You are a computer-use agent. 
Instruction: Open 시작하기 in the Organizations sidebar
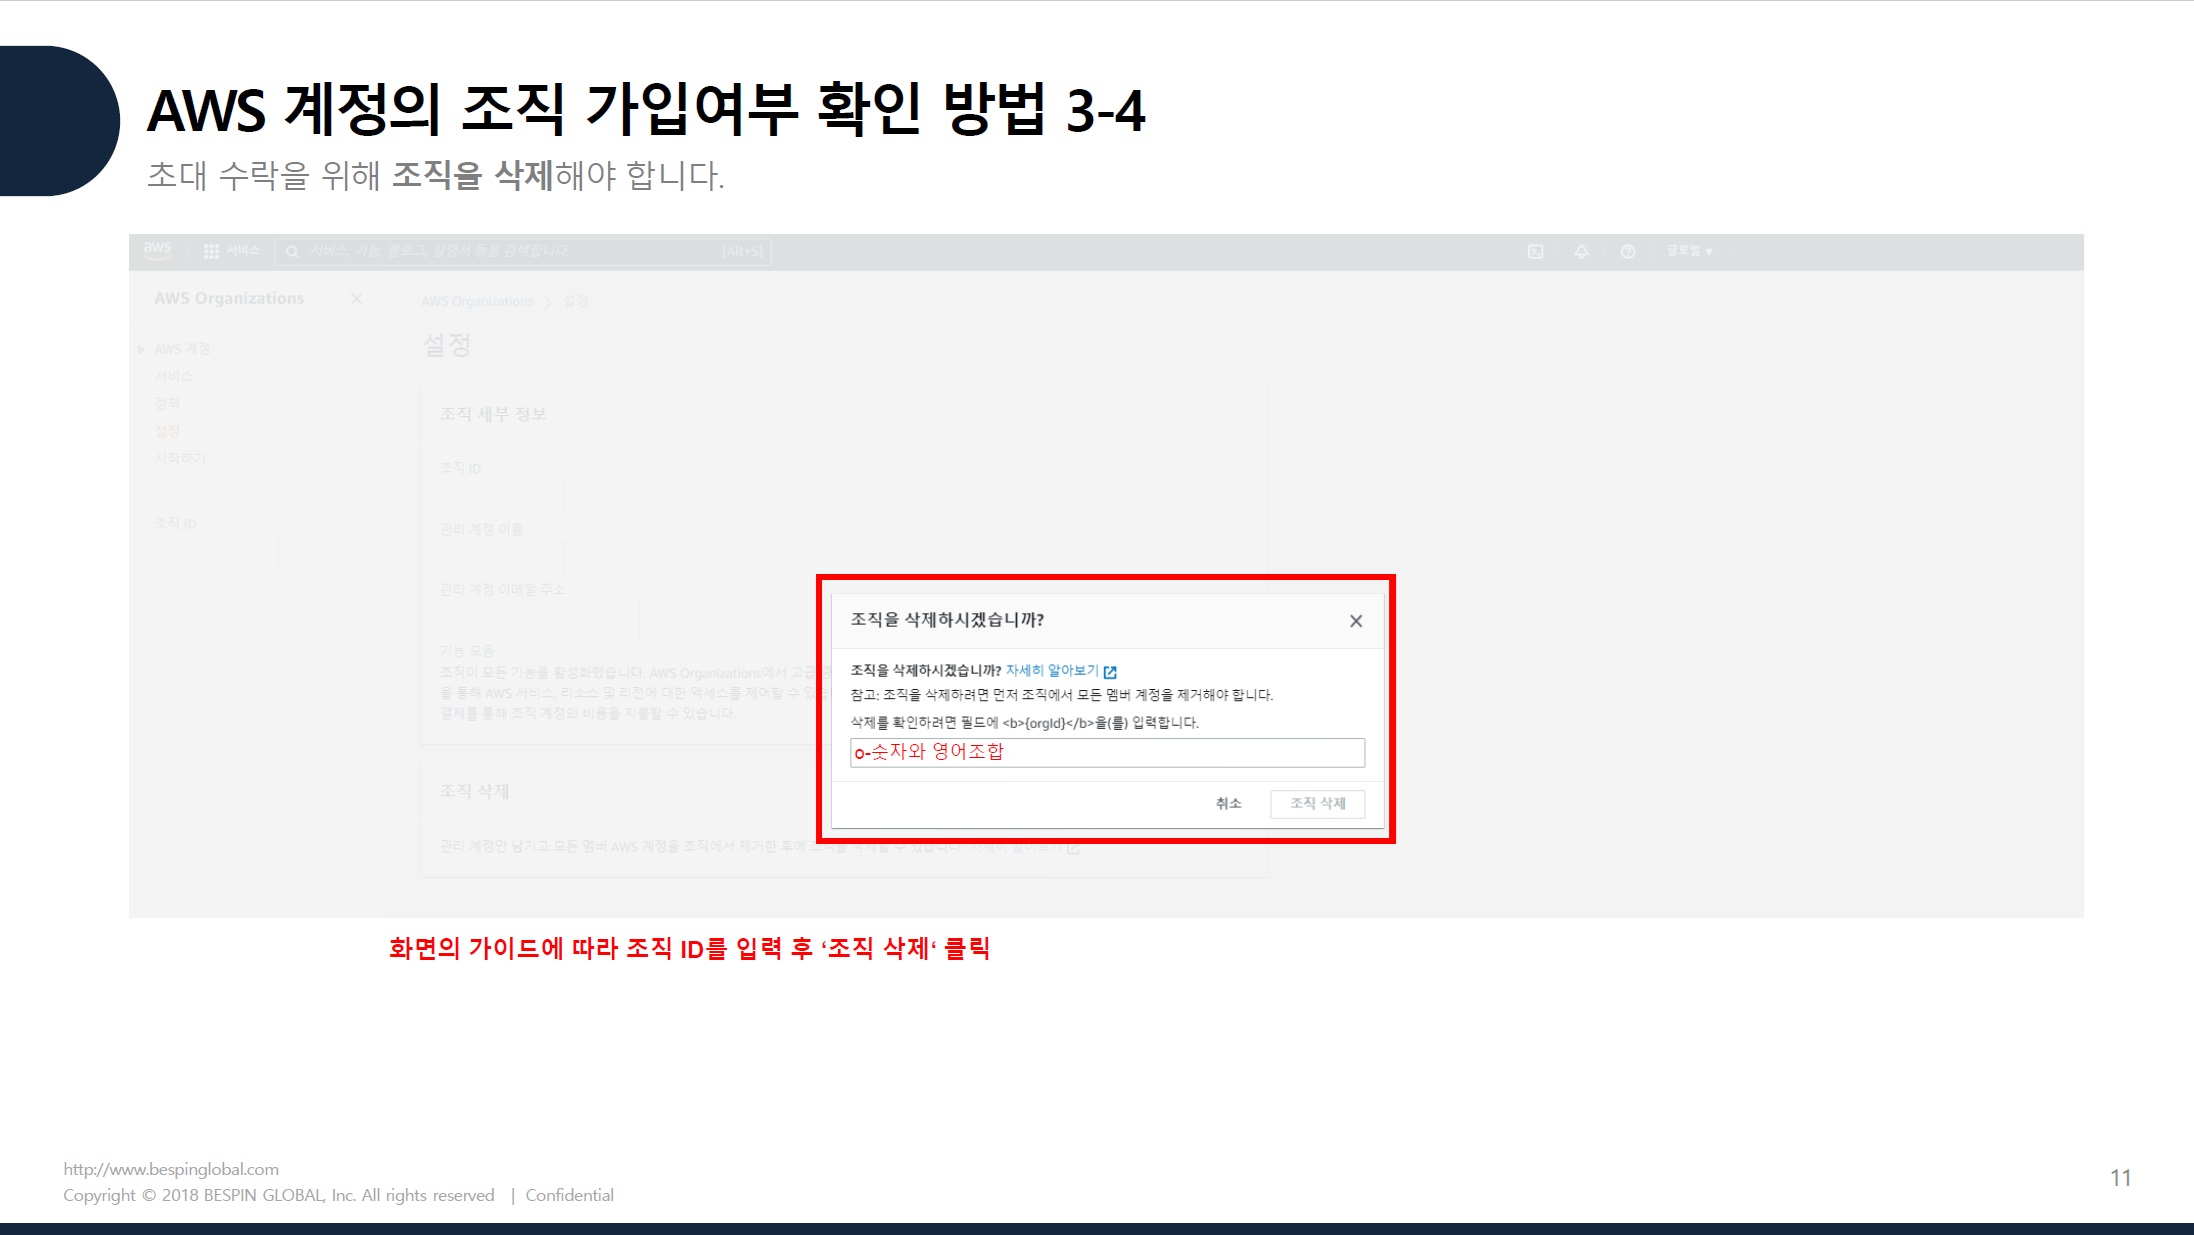(180, 459)
